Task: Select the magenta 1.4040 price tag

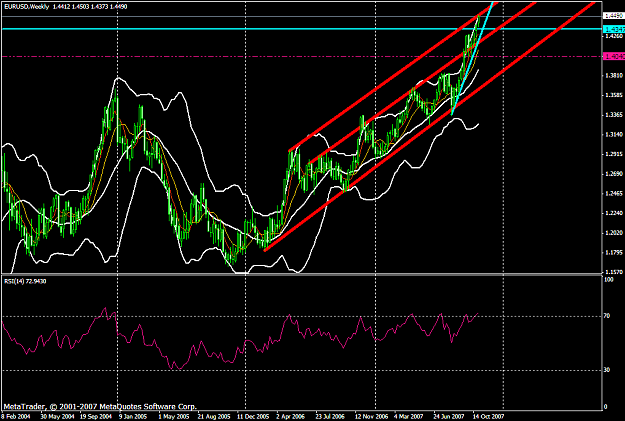Action: [x=614, y=57]
